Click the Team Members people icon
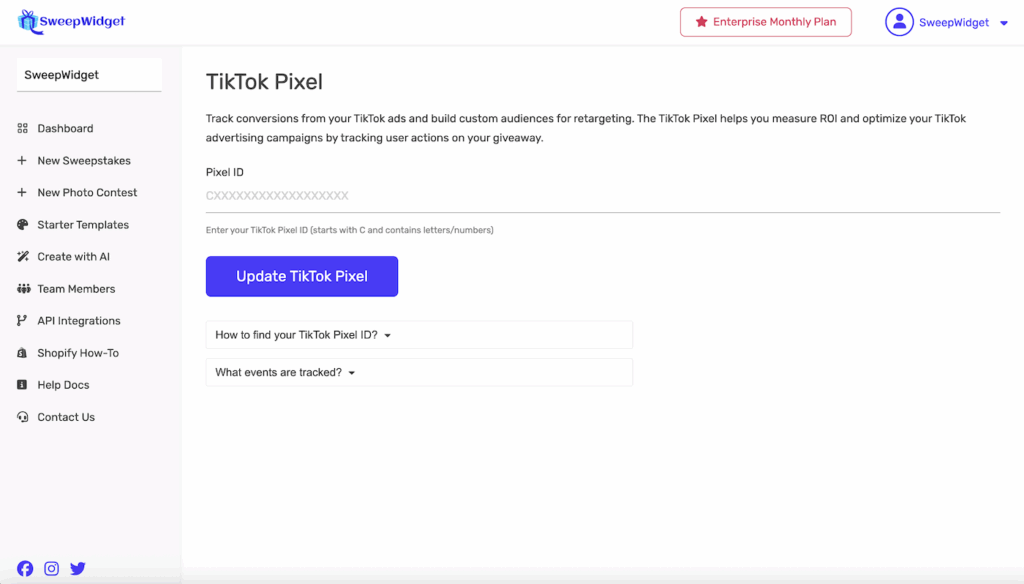 pos(22,289)
